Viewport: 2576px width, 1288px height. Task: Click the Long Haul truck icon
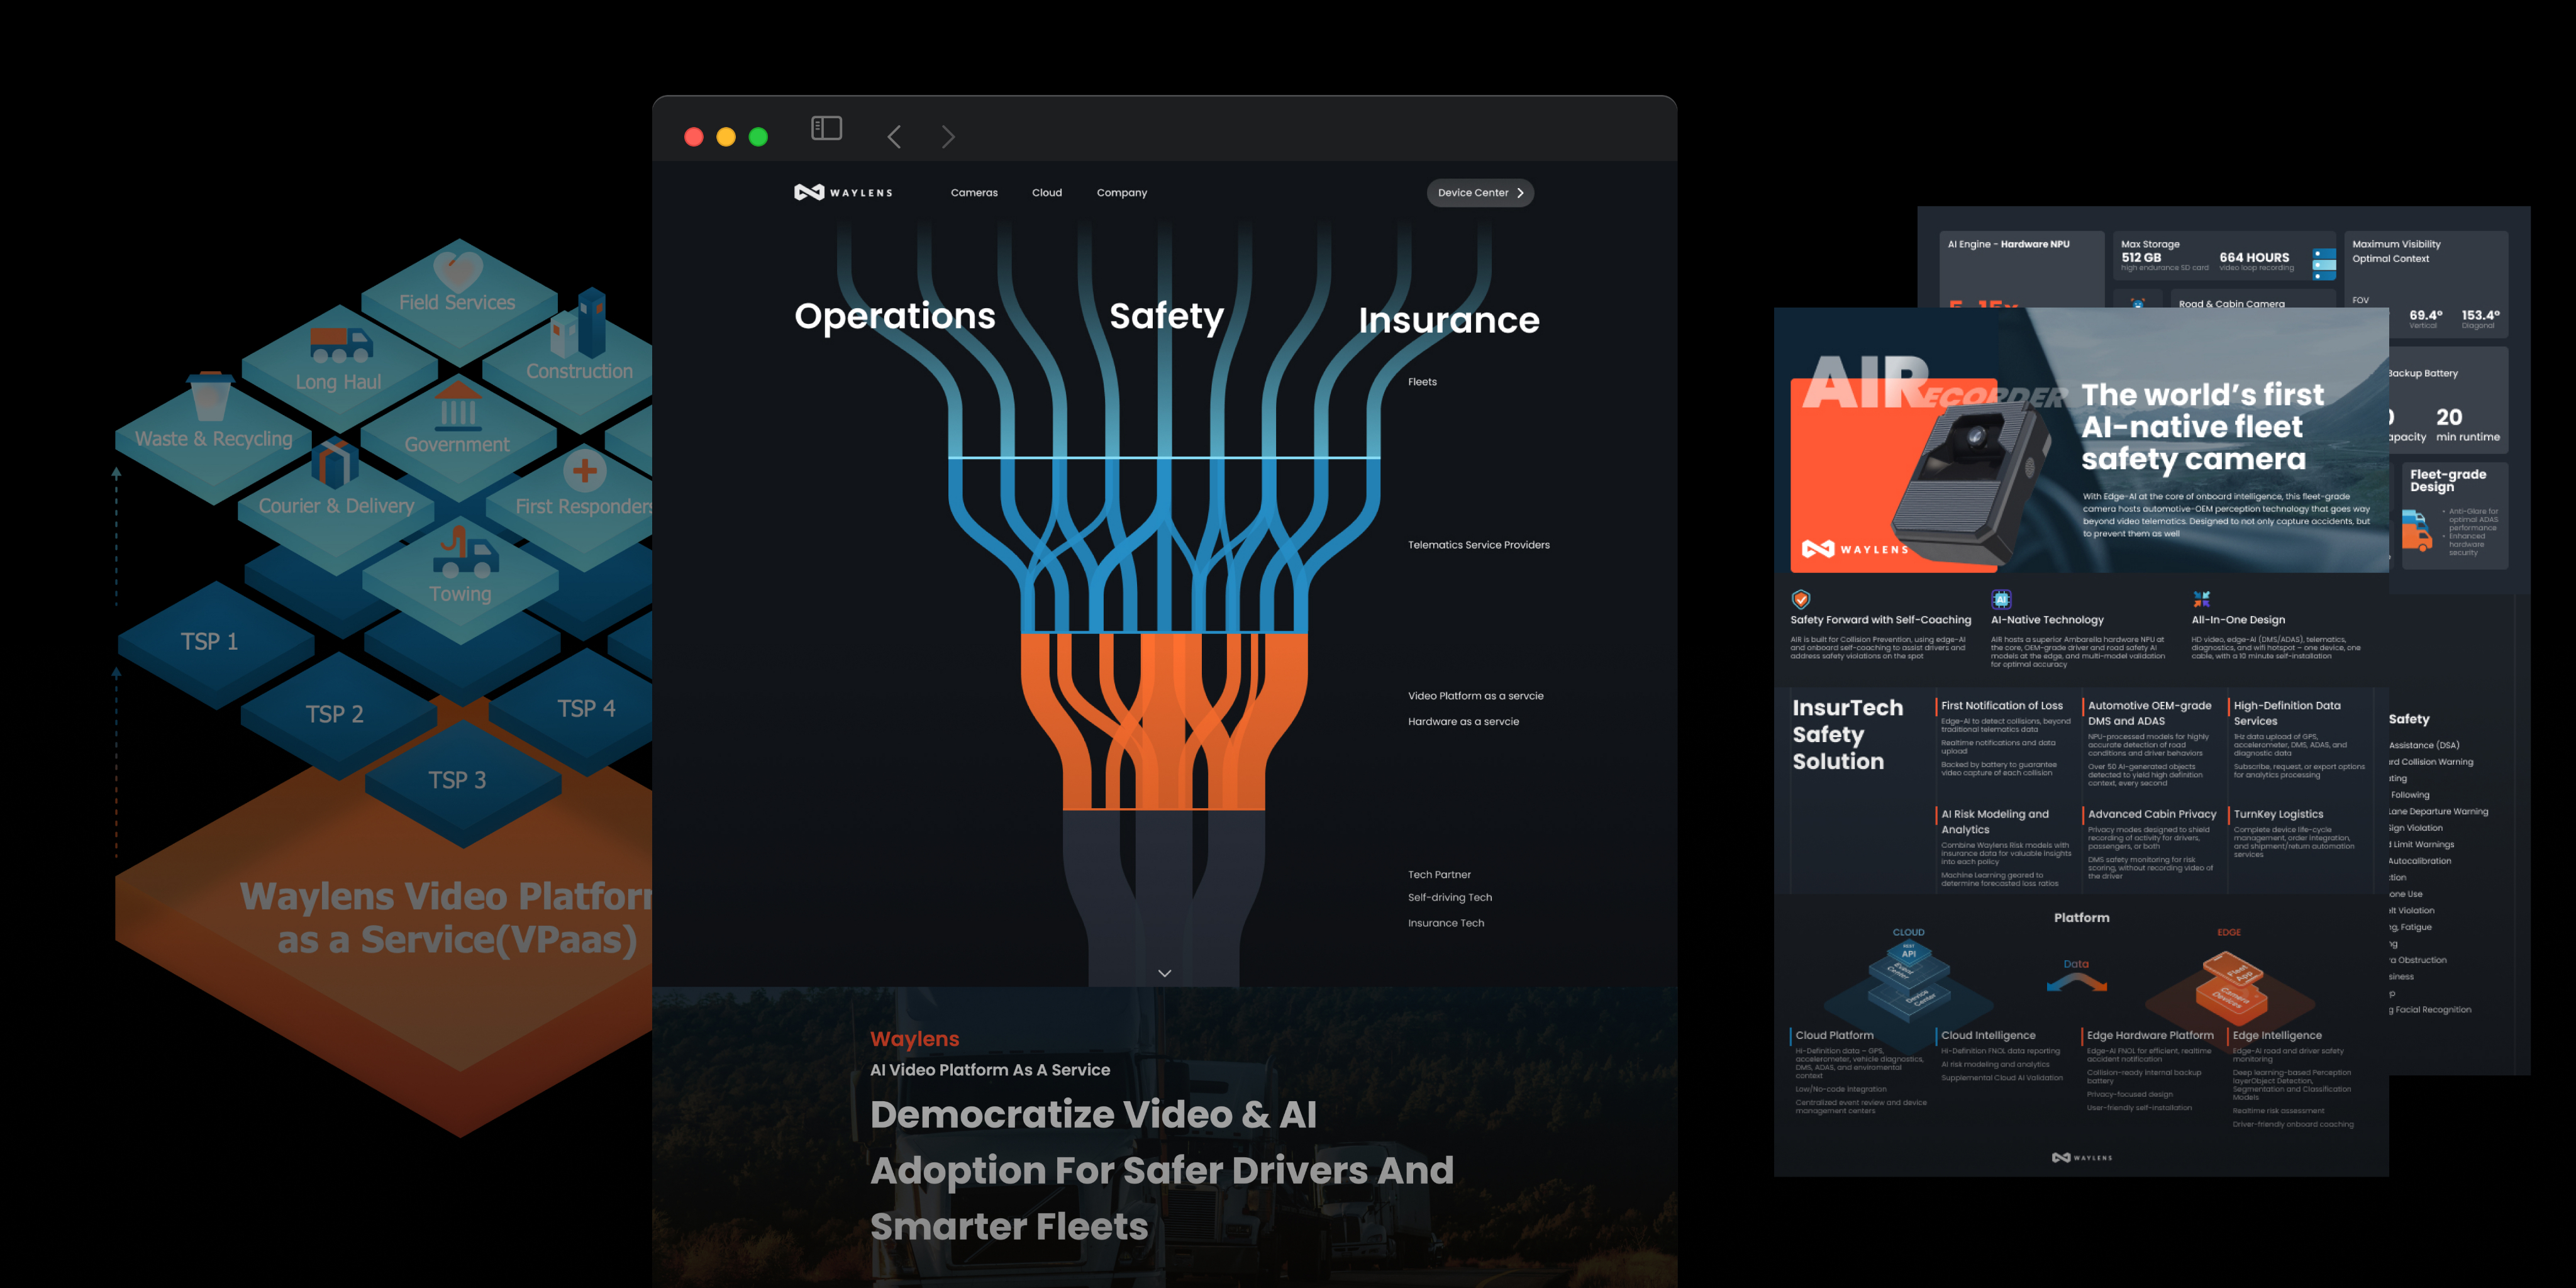(340, 344)
